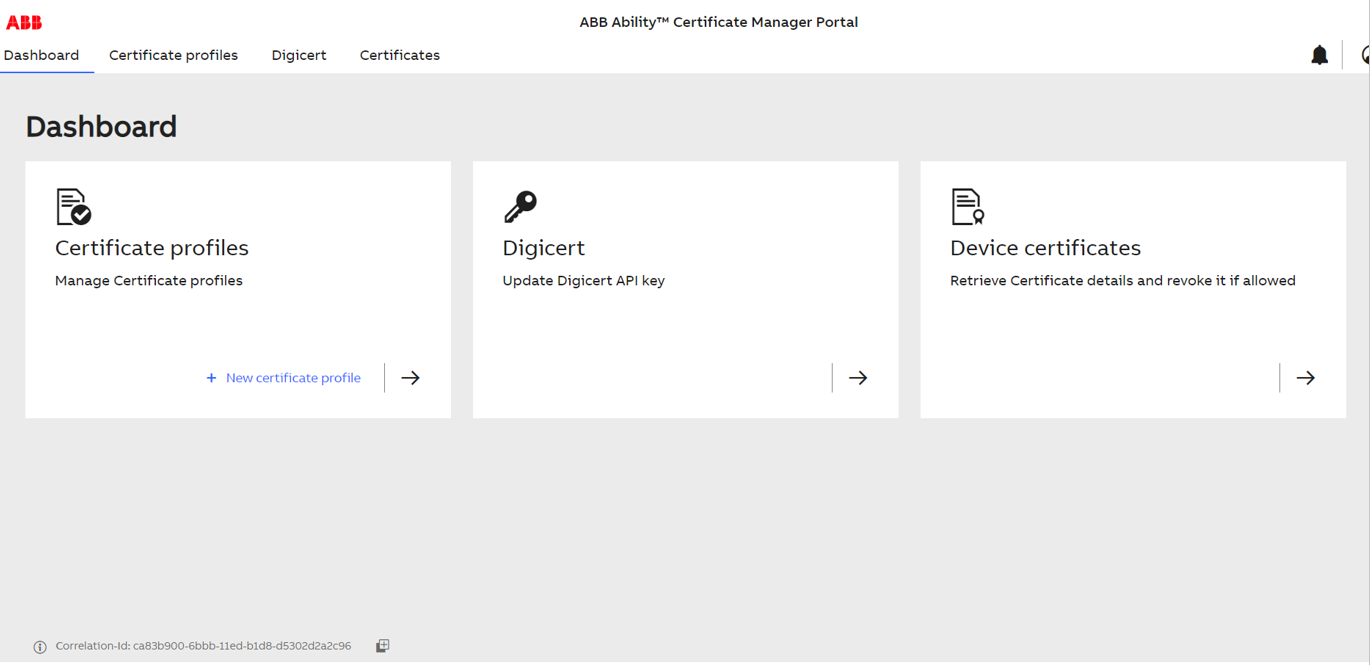Click 'Retrieve Certificate details and revoke' text
The height and width of the screenshot is (665, 1370).
[1123, 281]
